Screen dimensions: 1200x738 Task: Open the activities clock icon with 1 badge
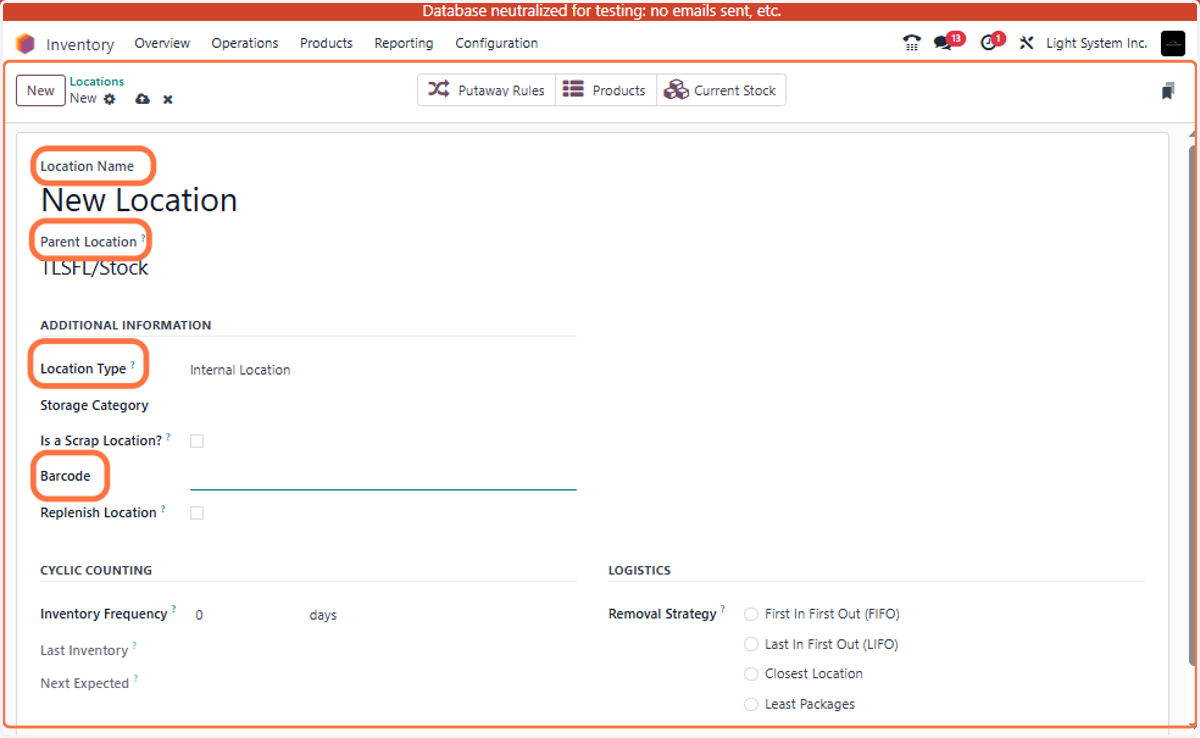point(988,43)
